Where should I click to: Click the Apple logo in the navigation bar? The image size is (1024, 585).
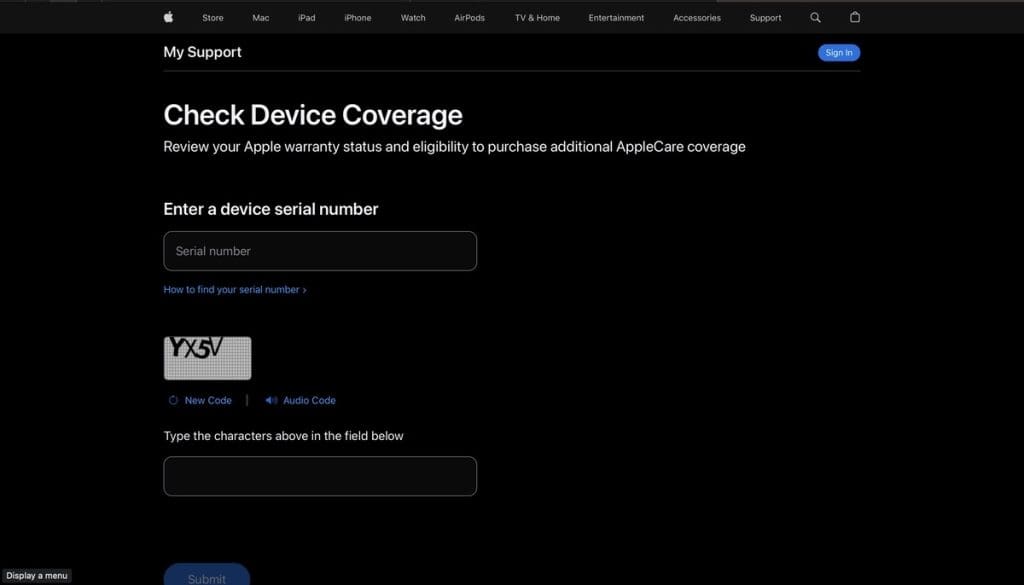pyautogui.click(x=168, y=17)
